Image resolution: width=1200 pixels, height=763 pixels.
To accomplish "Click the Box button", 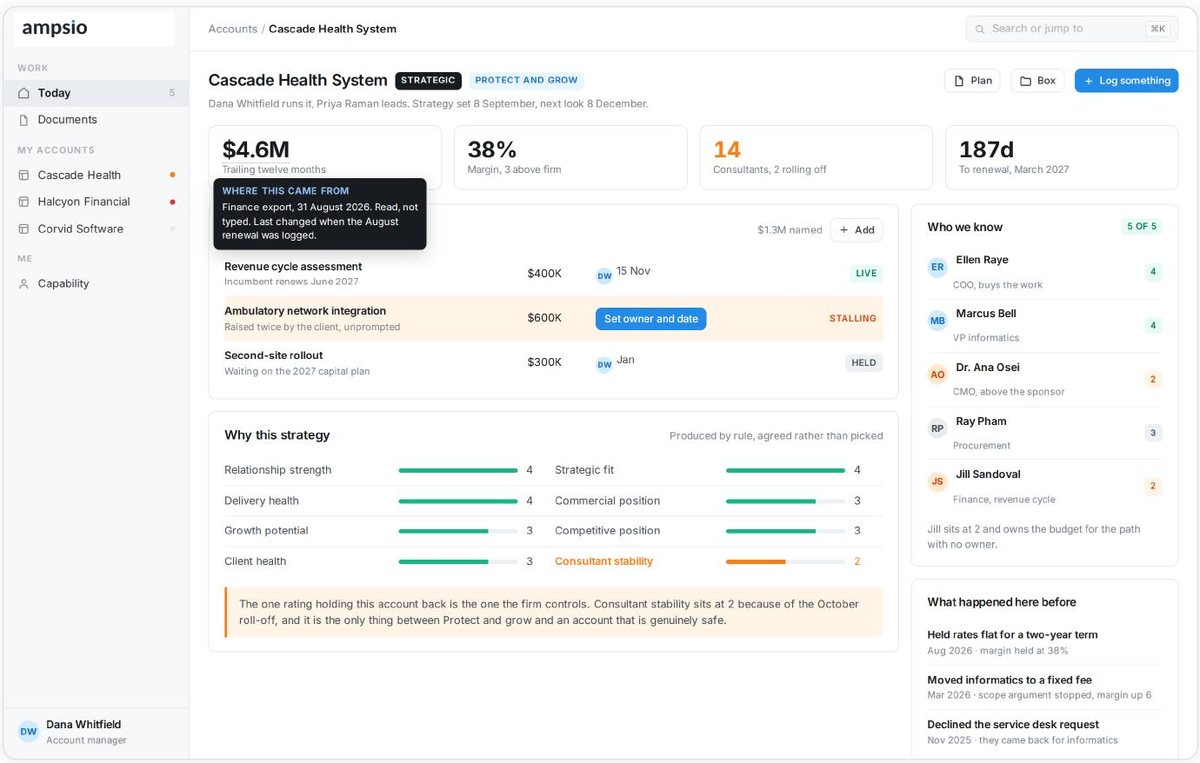I will tap(1038, 81).
